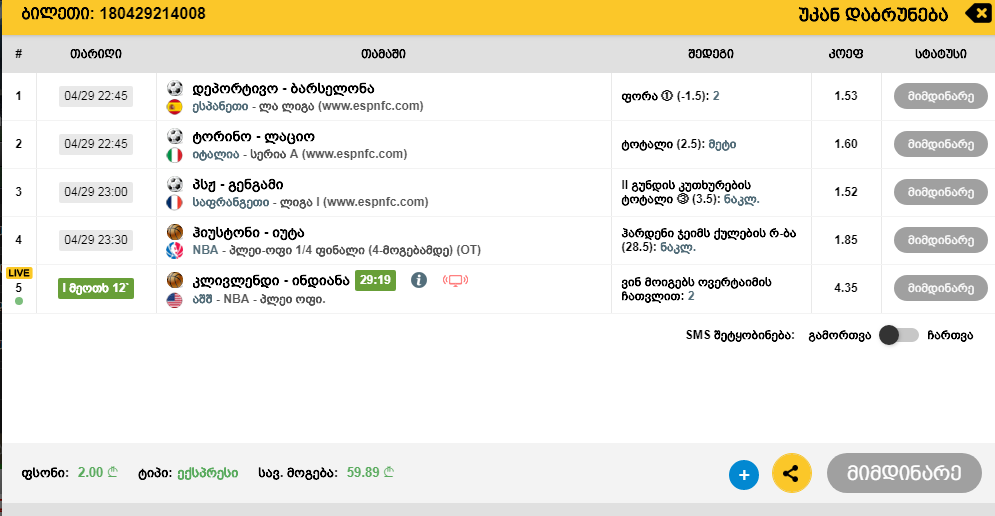
Task: Click 'ესპანეთი' country link
Action: 220,106
